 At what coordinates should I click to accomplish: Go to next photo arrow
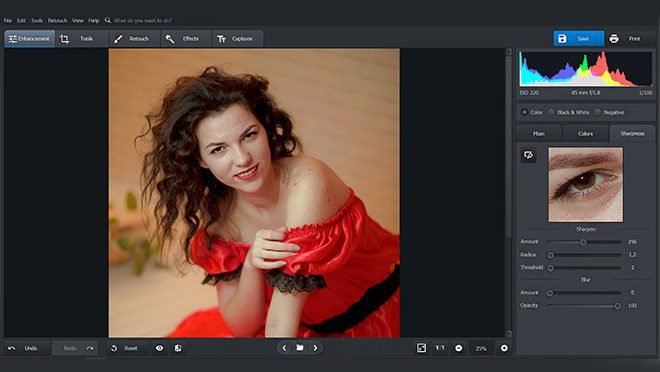tap(315, 348)
